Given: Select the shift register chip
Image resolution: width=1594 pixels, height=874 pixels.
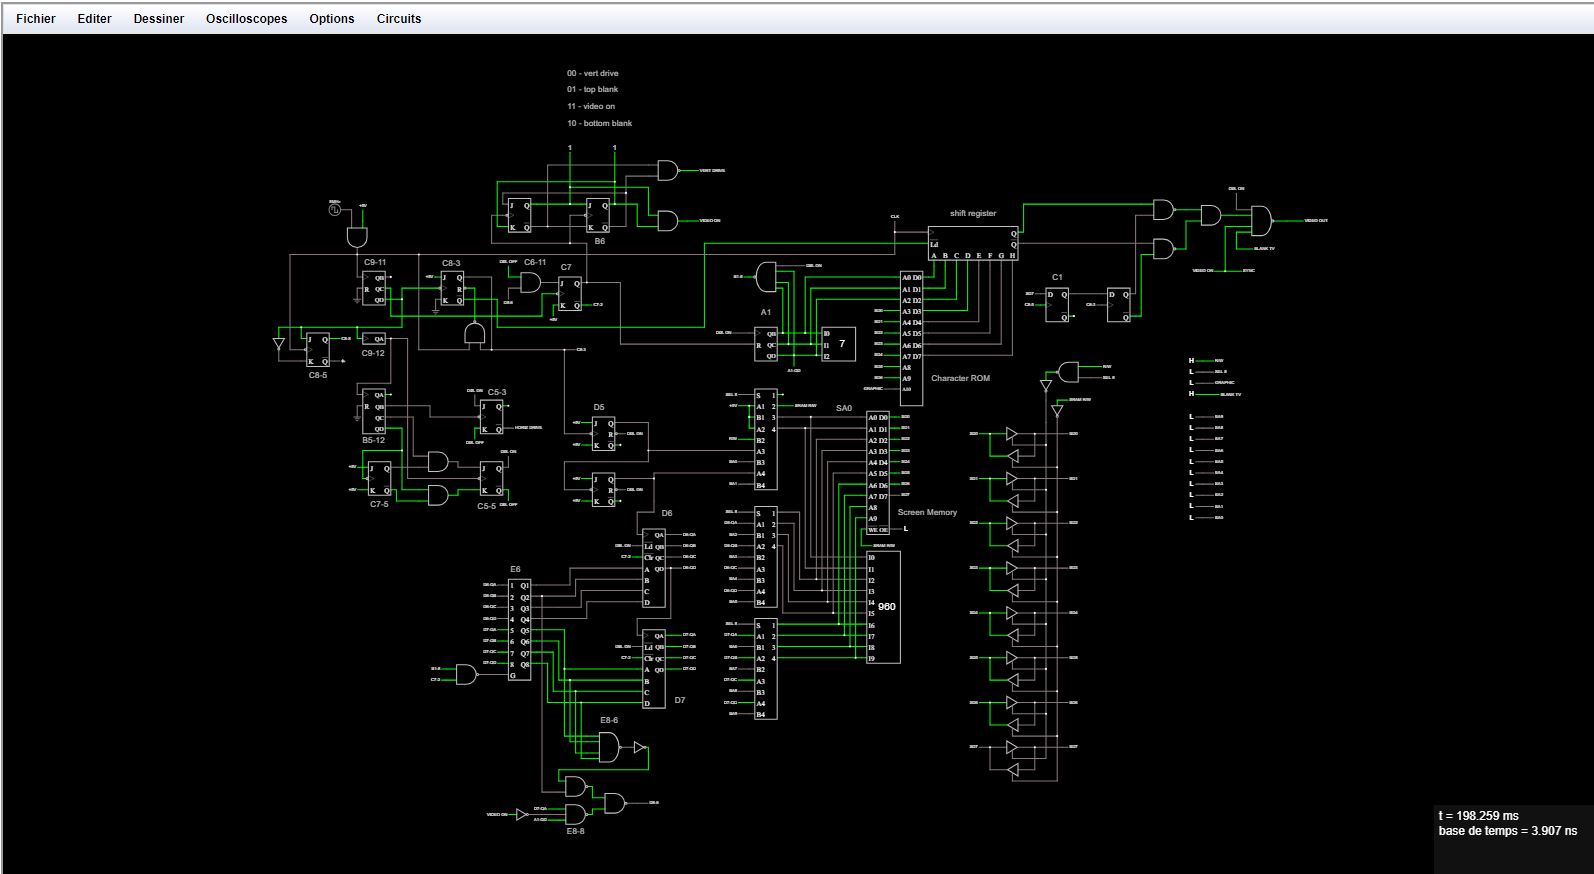Looking at the screenshot, I should coord(973,243).
